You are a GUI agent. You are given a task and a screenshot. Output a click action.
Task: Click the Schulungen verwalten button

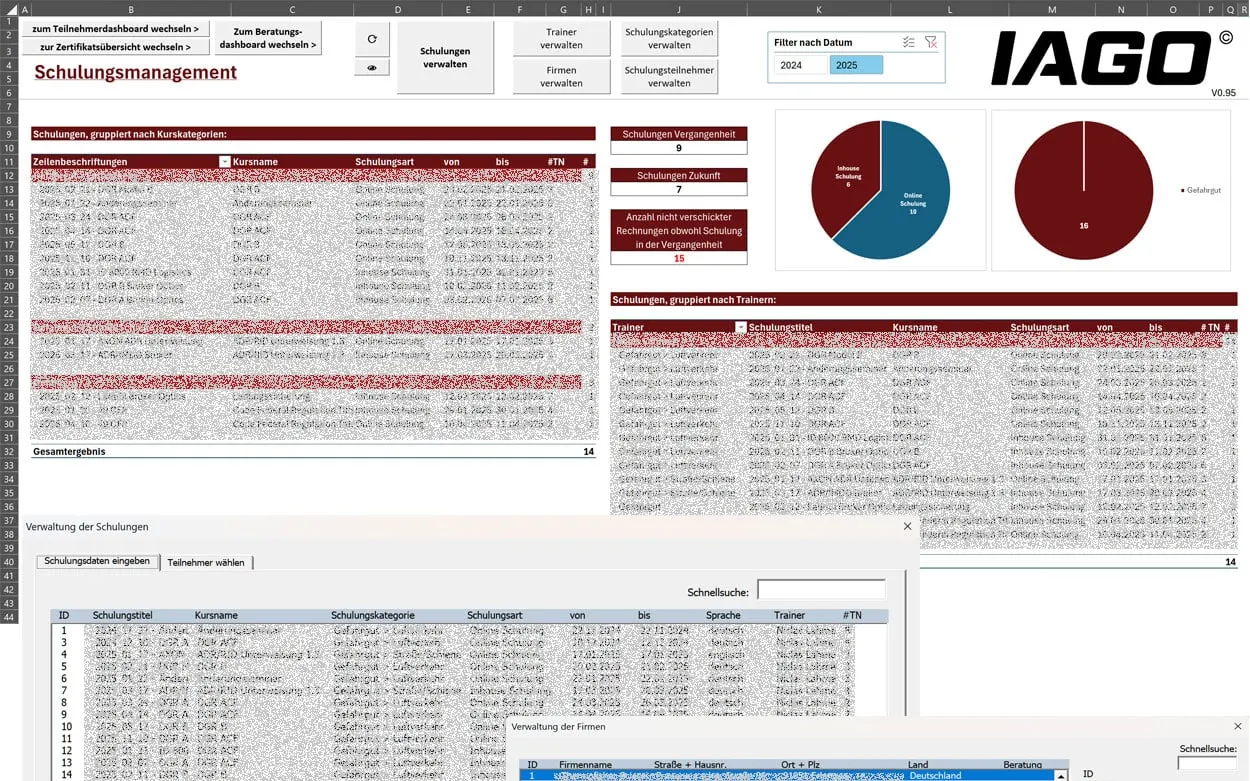coord(445,58)
